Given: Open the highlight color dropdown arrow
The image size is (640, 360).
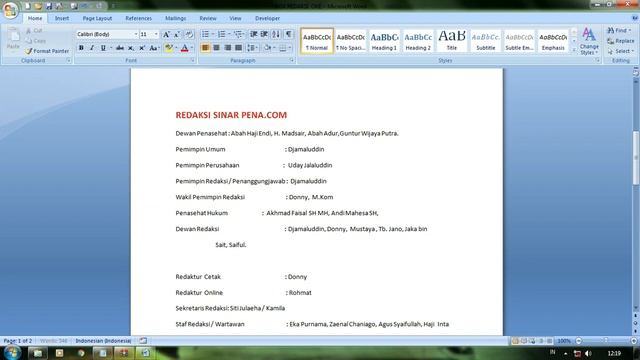Looking at the screenshot, I should tap(176, 48).
